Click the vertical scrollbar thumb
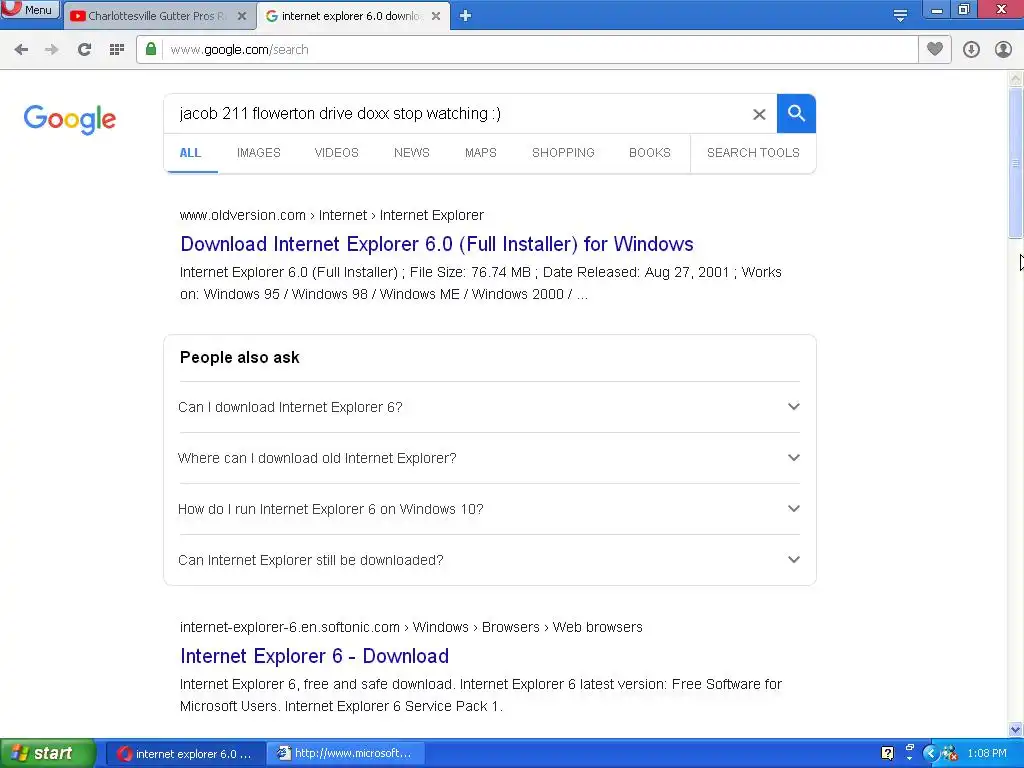The image size is (1024, 768). point(1016,163)
